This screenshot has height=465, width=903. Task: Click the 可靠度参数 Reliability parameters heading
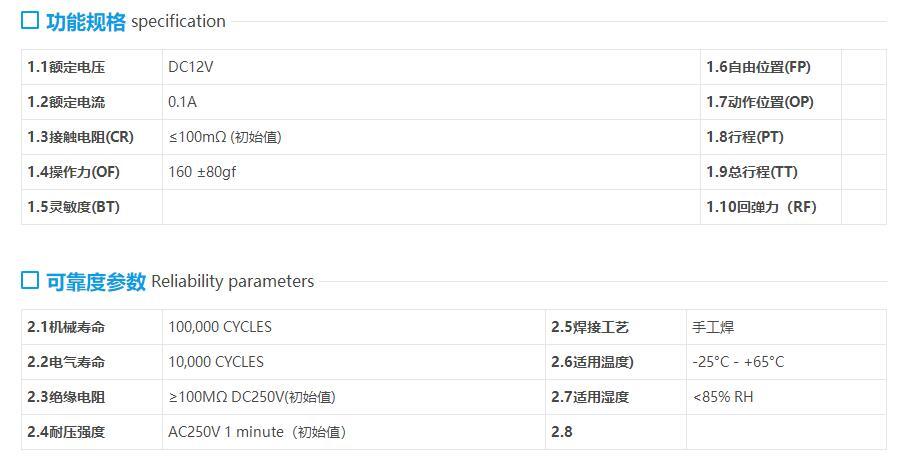[180, 282]
